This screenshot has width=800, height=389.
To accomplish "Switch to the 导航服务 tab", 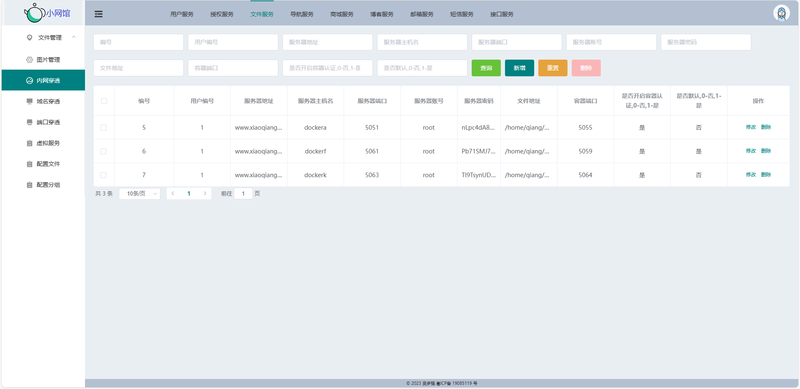I will [302, 14].
